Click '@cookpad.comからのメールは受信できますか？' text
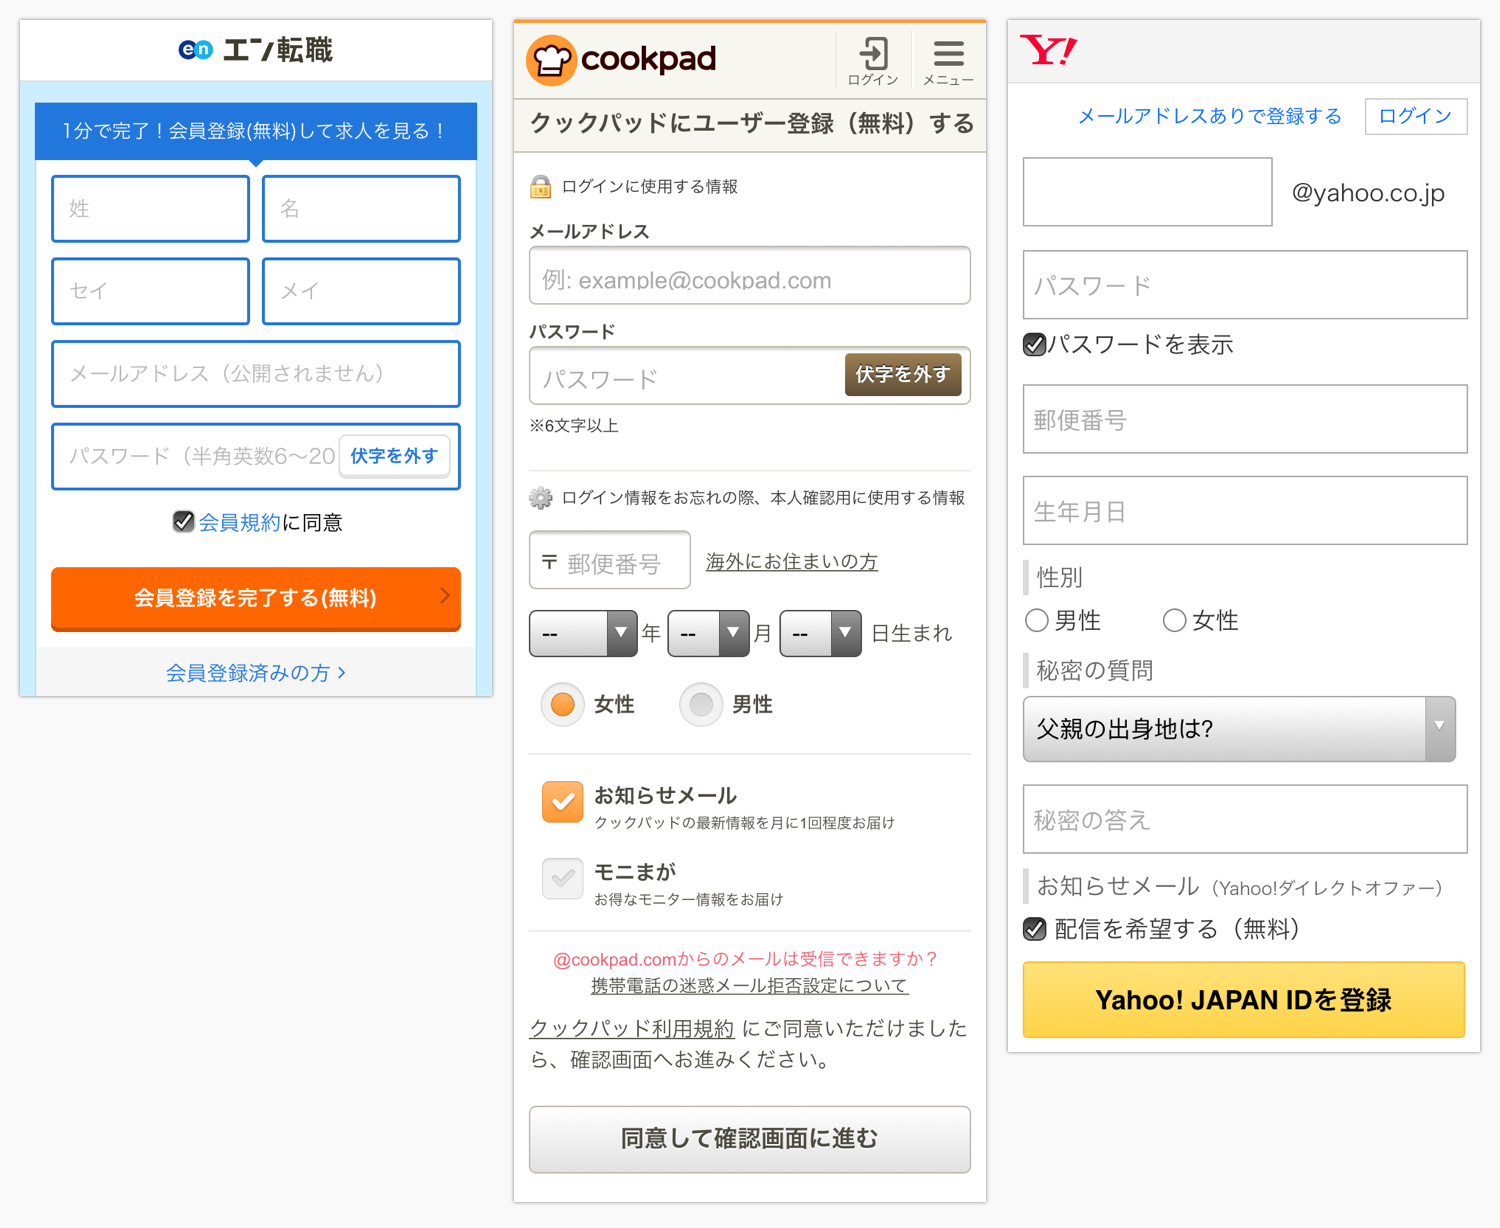 point(746,959)
